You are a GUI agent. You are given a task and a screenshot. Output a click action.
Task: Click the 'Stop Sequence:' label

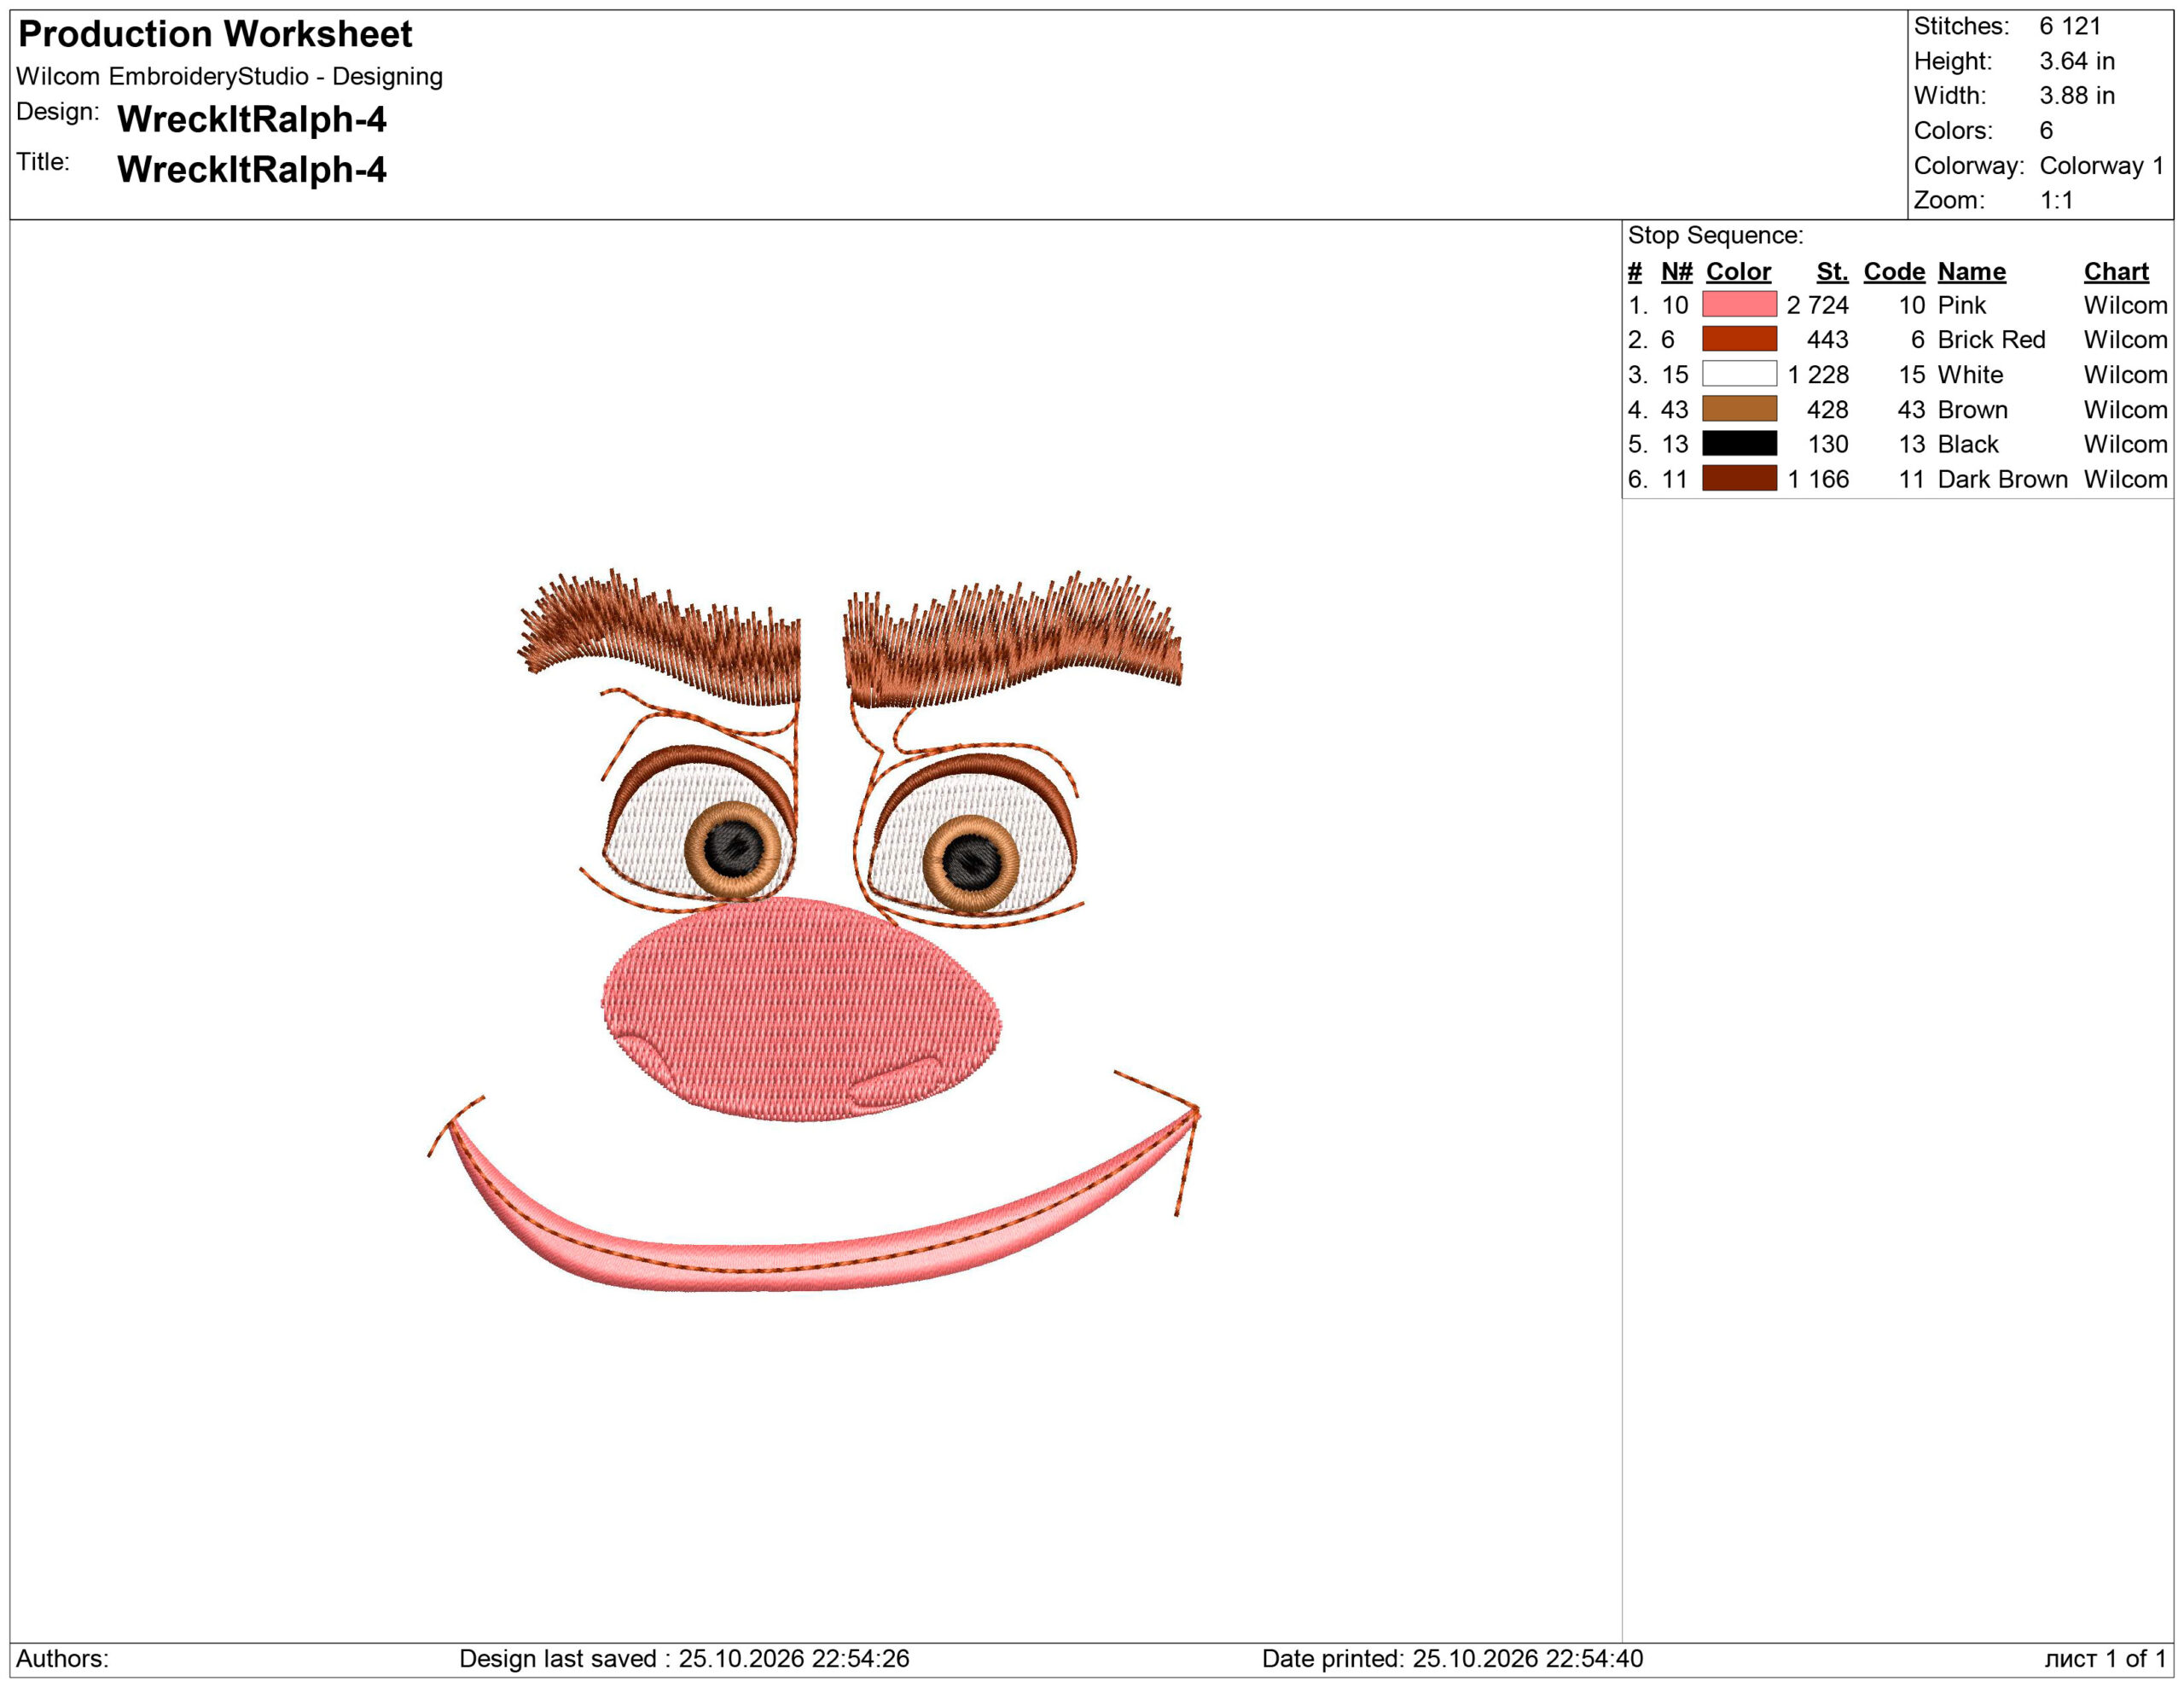coord(1715,235)
